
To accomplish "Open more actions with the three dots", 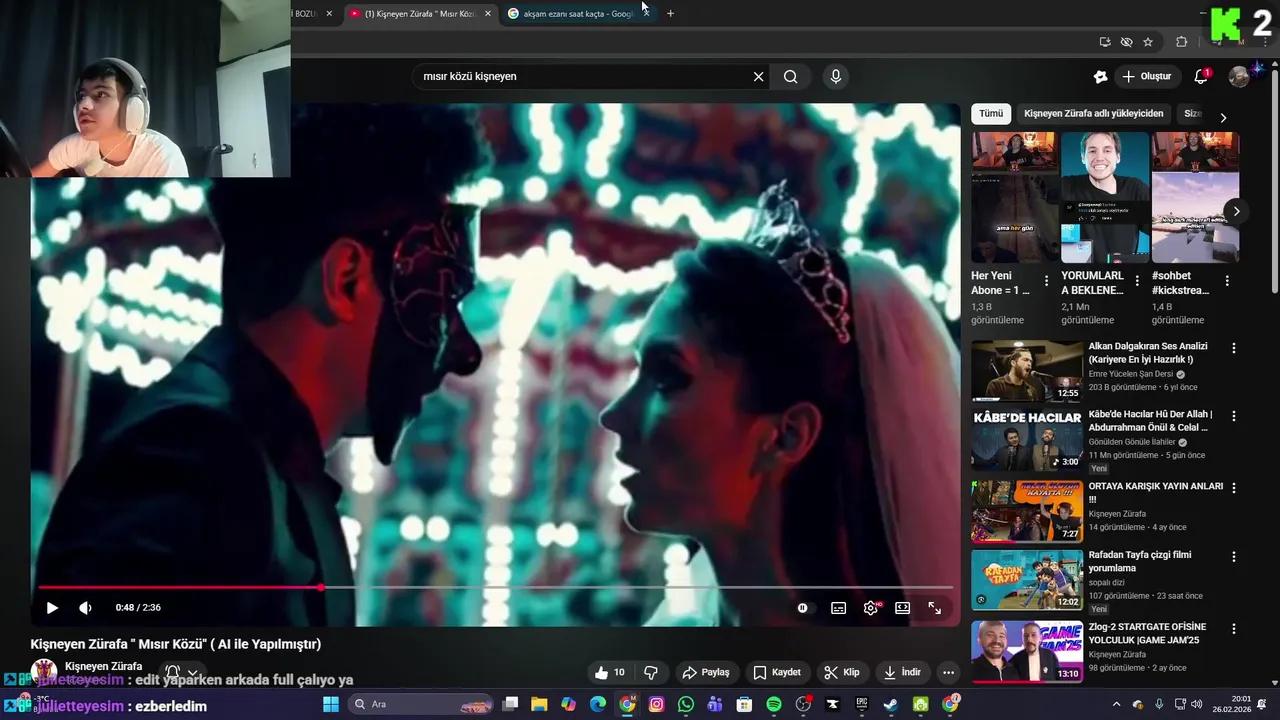I will [x=948, y=672].
